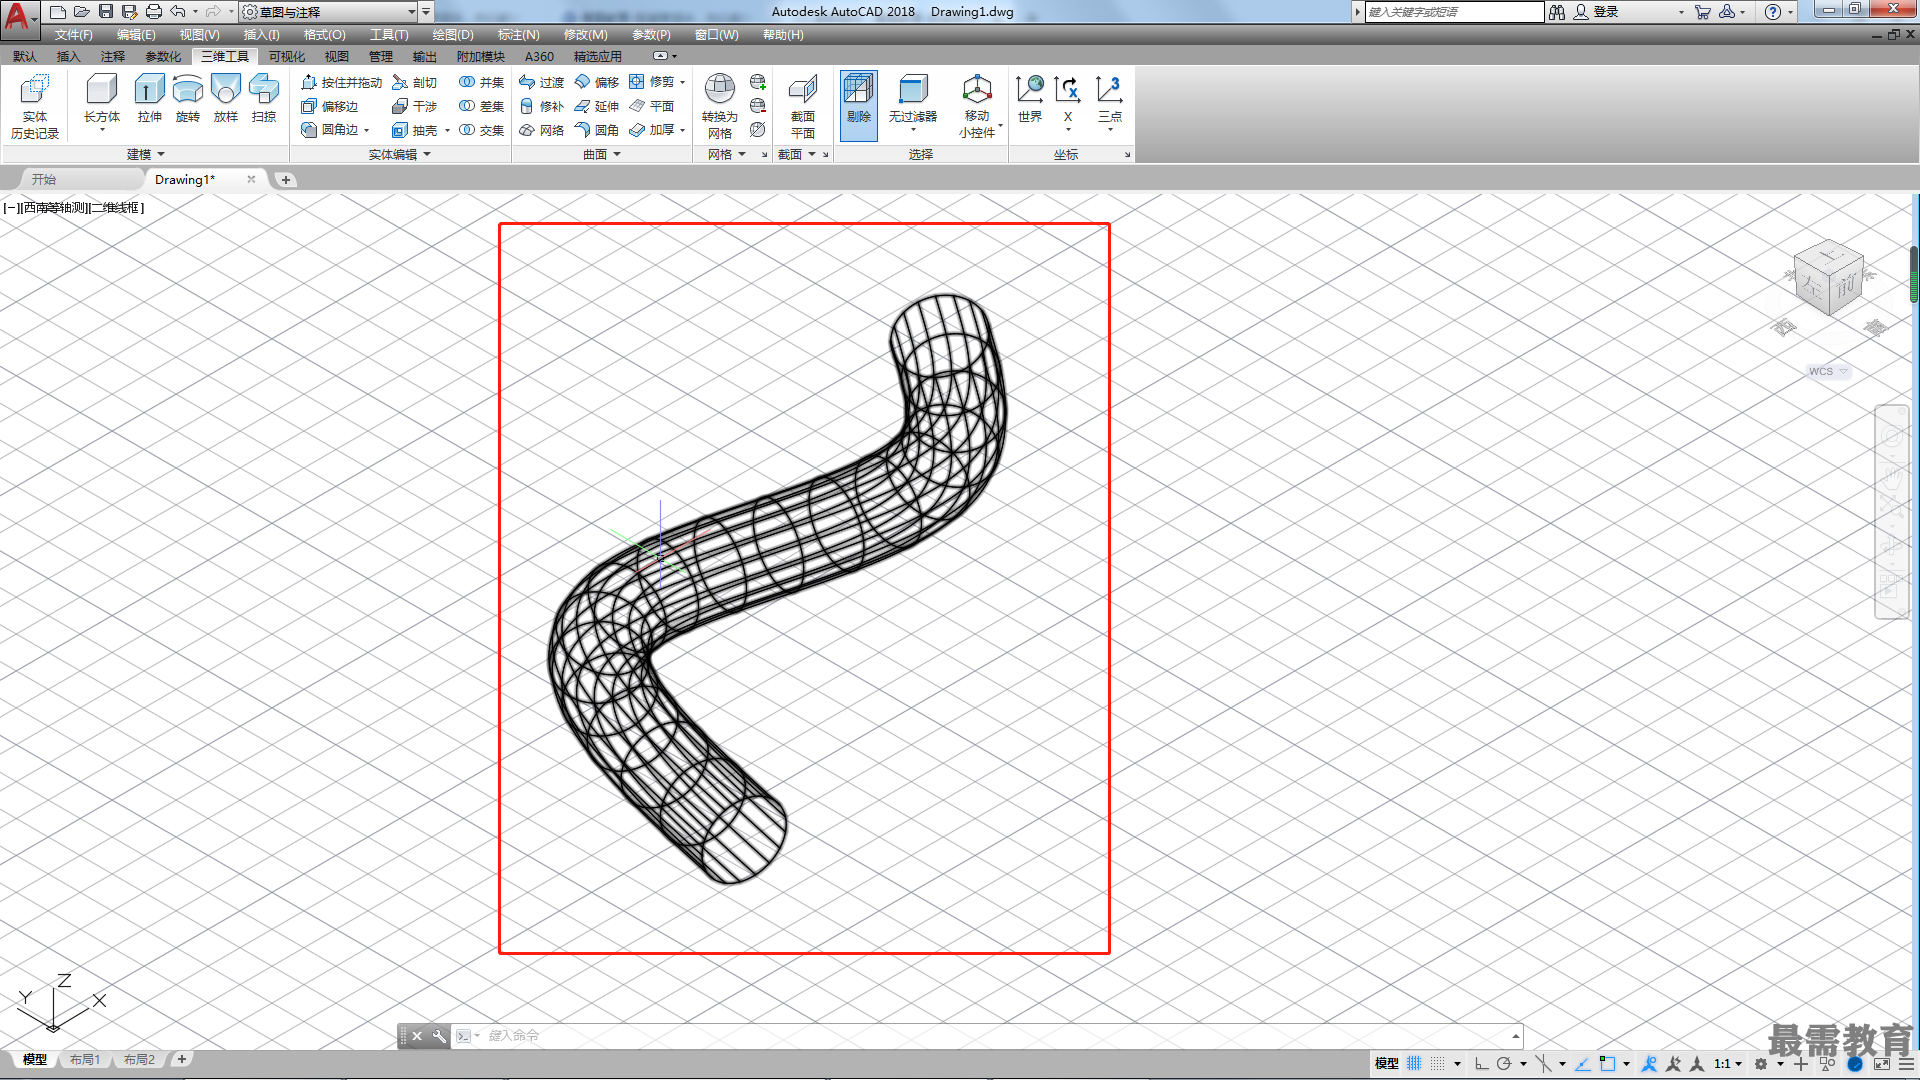Use 按住并拖动 presspull tool
The height and width of the screenshot is (1080, 1920).
coord(341,82)
